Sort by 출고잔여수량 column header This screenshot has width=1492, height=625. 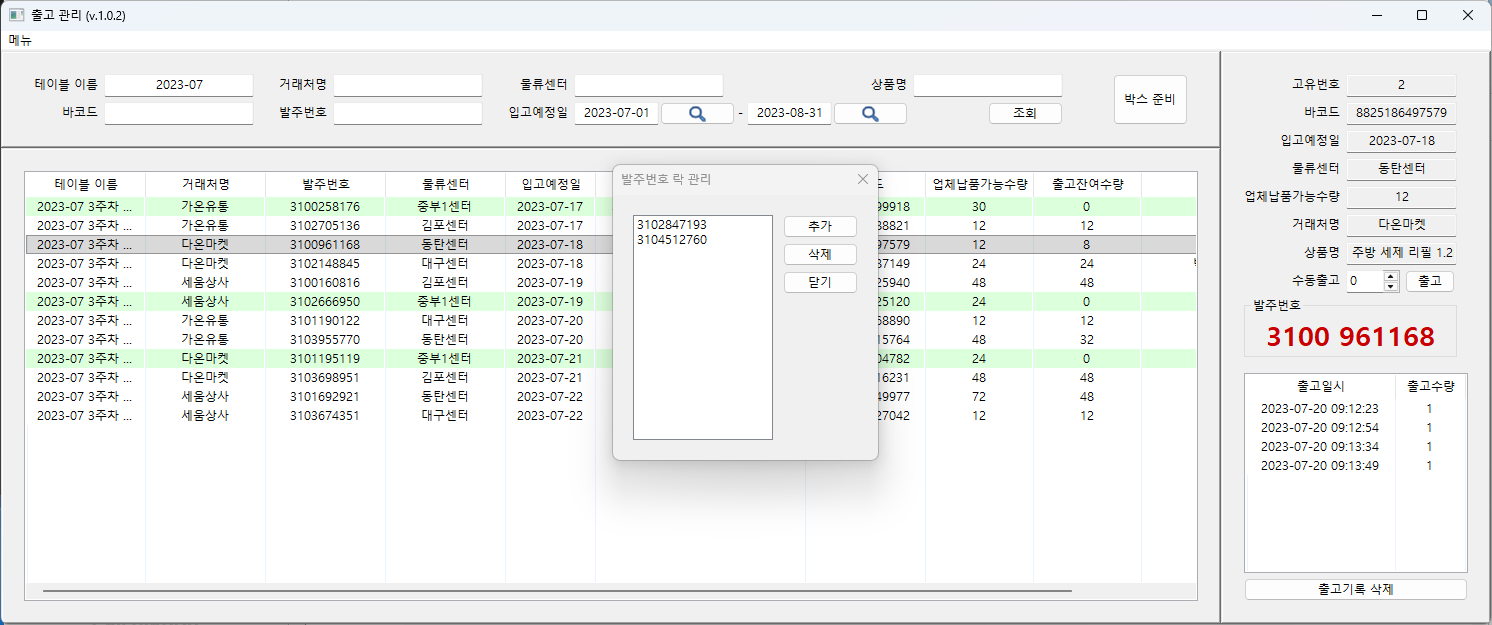tap(1088, 184)
